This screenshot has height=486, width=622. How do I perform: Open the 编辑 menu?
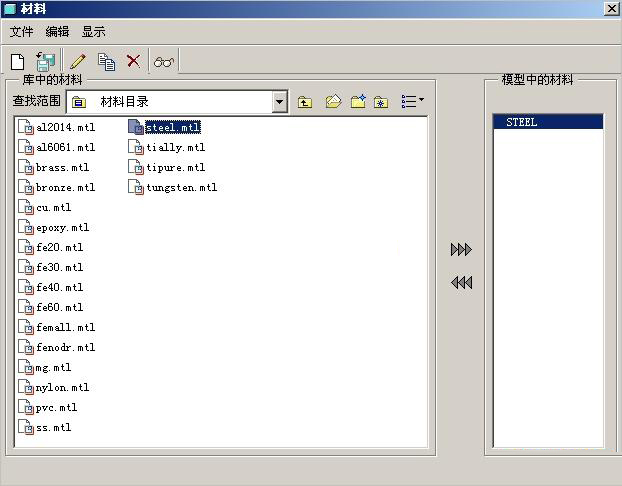[x=57, y=31]
